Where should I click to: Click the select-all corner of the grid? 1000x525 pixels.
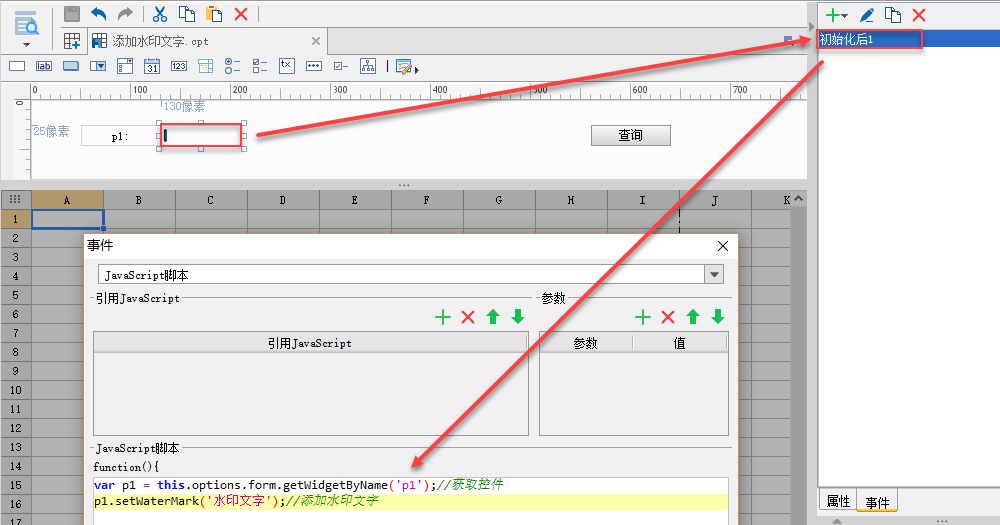tap(16, 200)
